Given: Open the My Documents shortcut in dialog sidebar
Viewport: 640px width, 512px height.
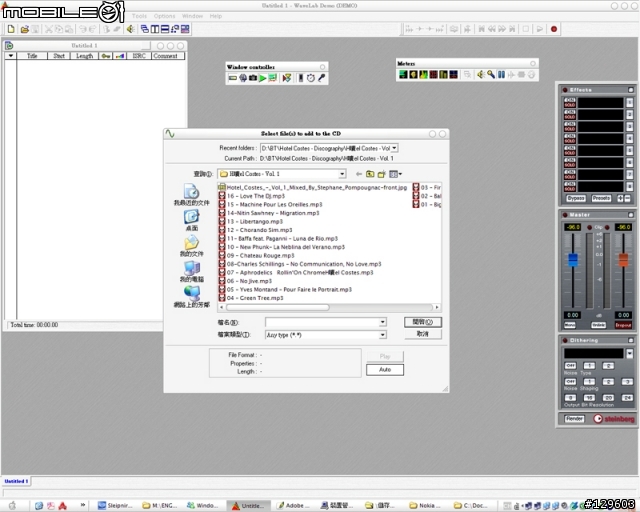Looking at the screenshot, I should click(x=191, y=246).
